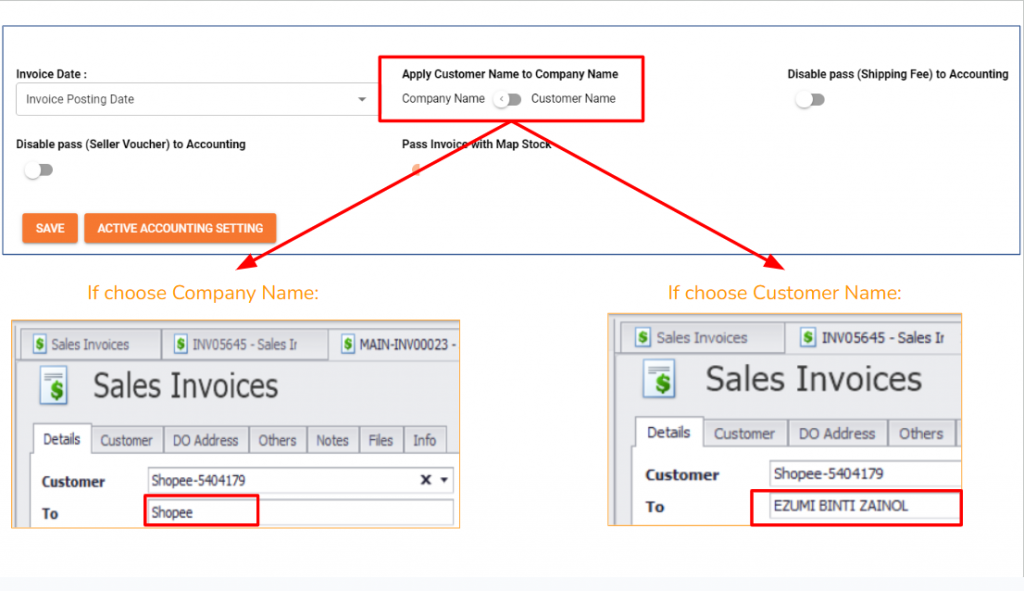Clear Customer field with X icon
This screenshot has height=591, width=1024.
426,480
